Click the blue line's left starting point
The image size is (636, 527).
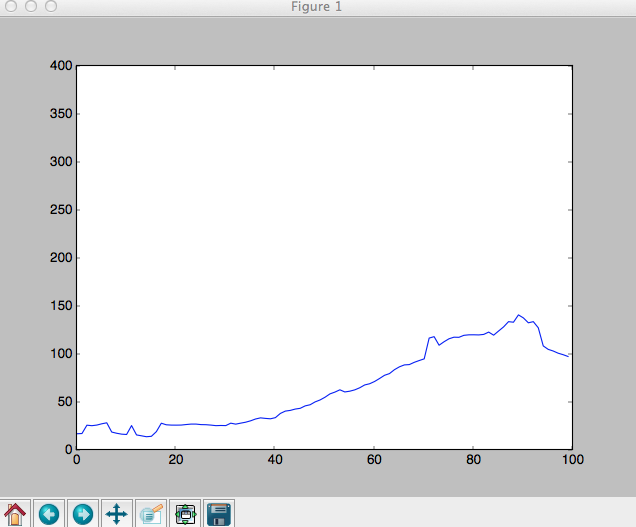click(x=78, y=433)
